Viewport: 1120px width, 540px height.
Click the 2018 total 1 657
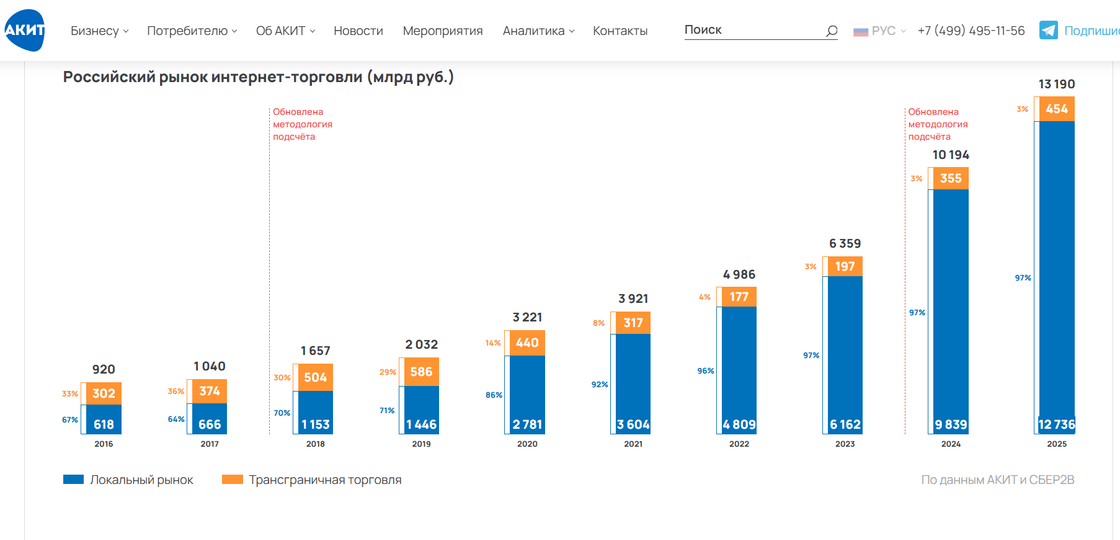pyautogui.click(x=316, y=351)
